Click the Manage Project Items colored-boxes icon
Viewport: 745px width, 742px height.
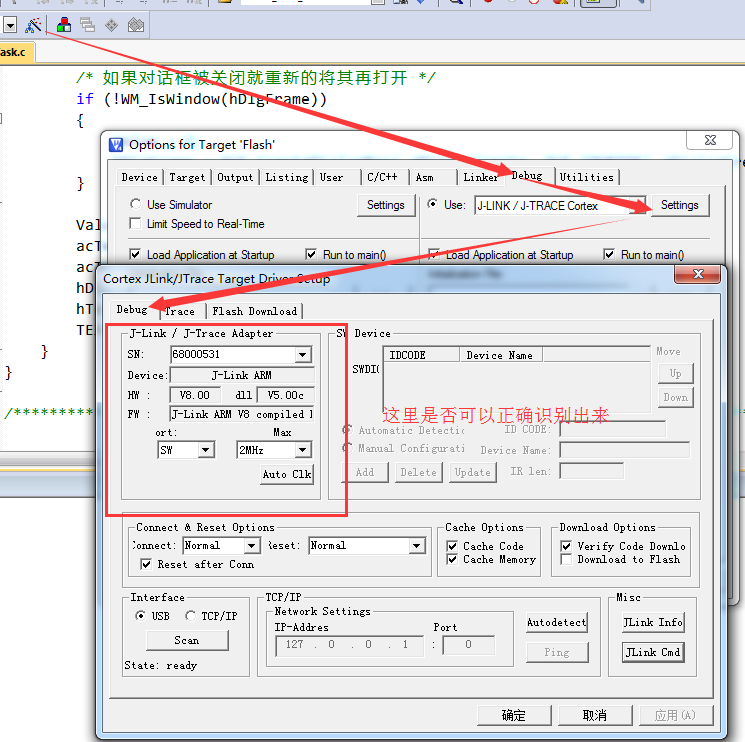tap(64, 25)
